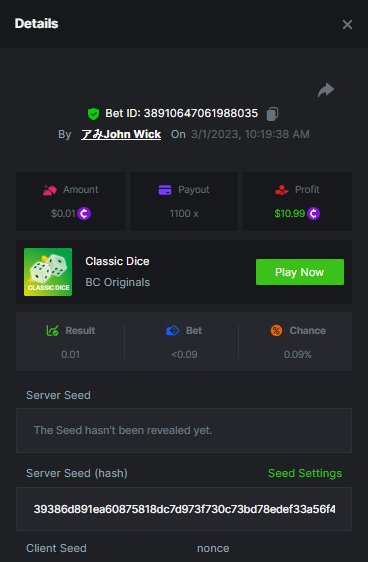
Task: Click the purple currency coin beside Profit
Action: pyautogui.click(x=314, y=214)
